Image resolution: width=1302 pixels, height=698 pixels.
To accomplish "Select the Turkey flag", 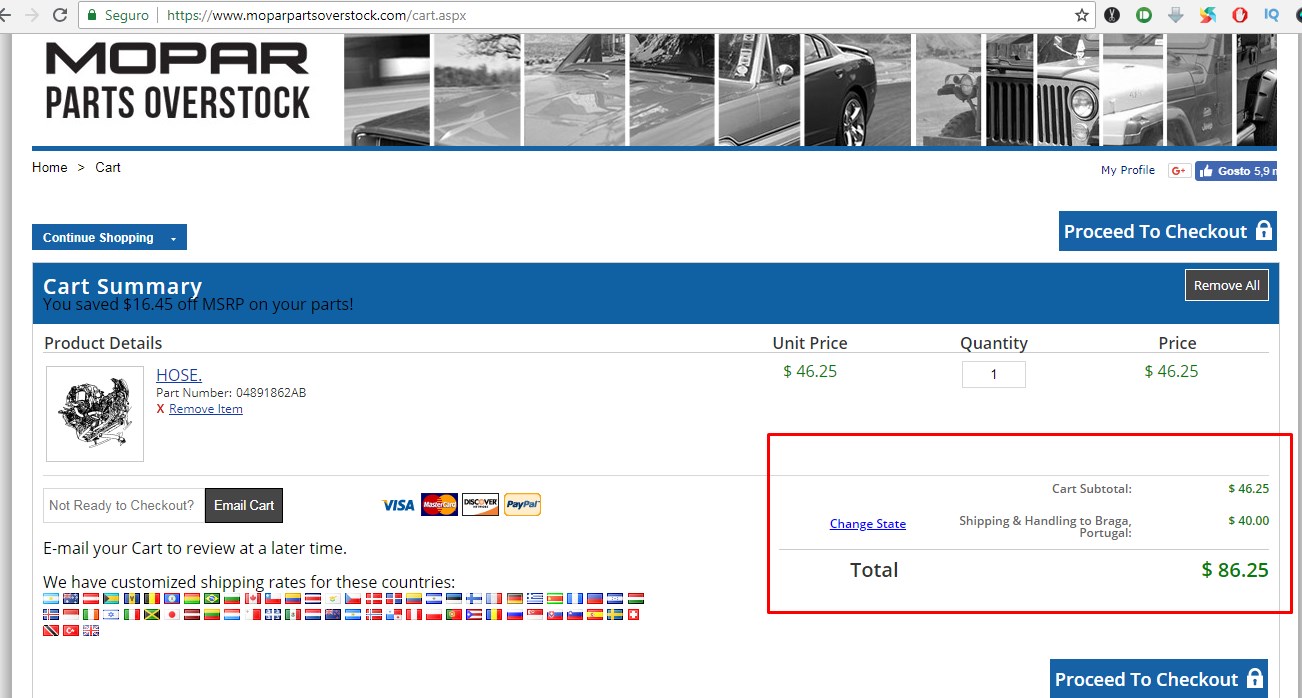I will [x=71, y=630].
